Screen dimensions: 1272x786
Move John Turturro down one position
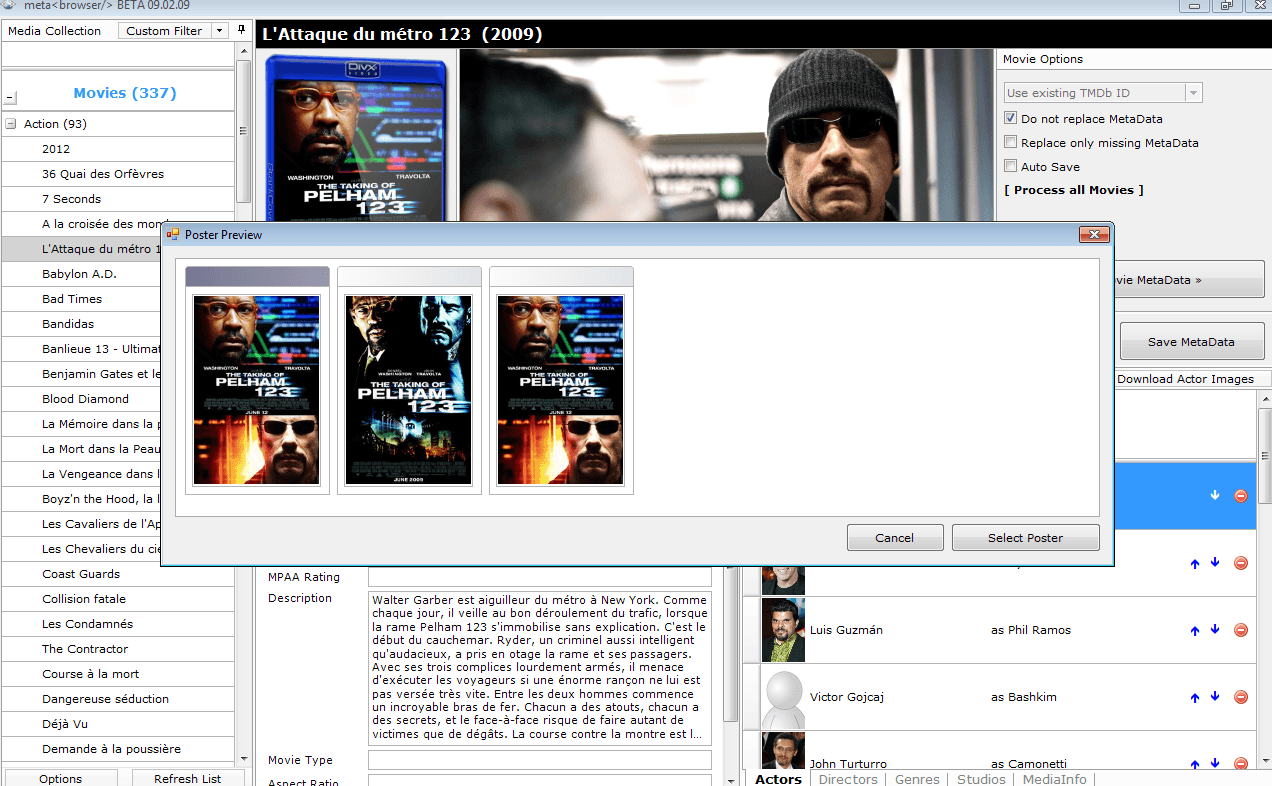(x=1215, y=764)
